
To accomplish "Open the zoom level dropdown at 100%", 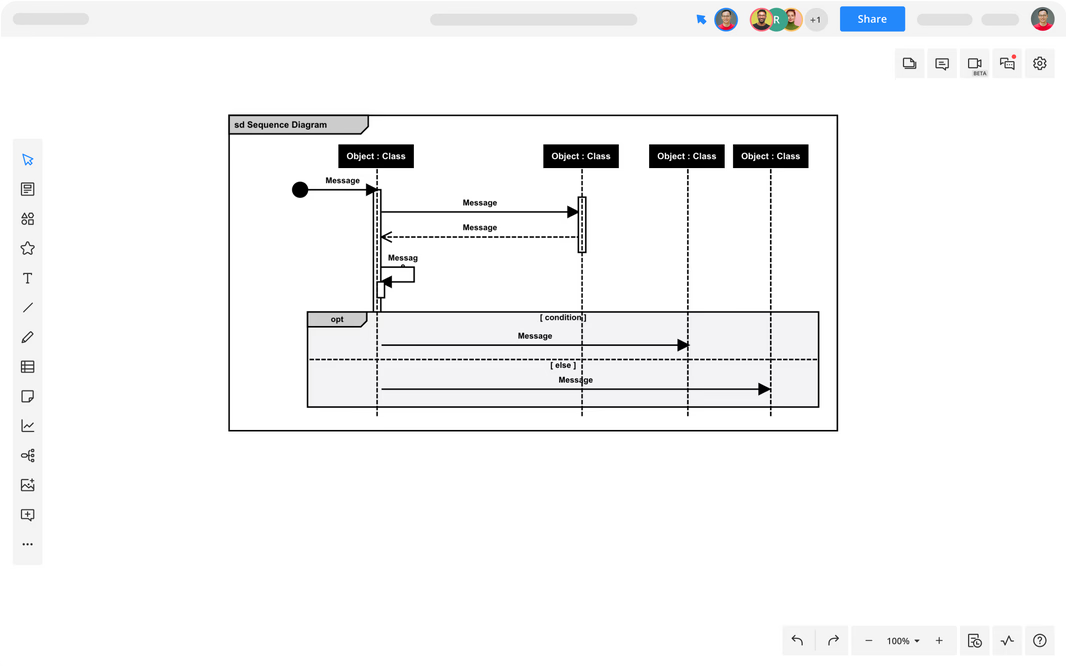I will coord(903,641).
